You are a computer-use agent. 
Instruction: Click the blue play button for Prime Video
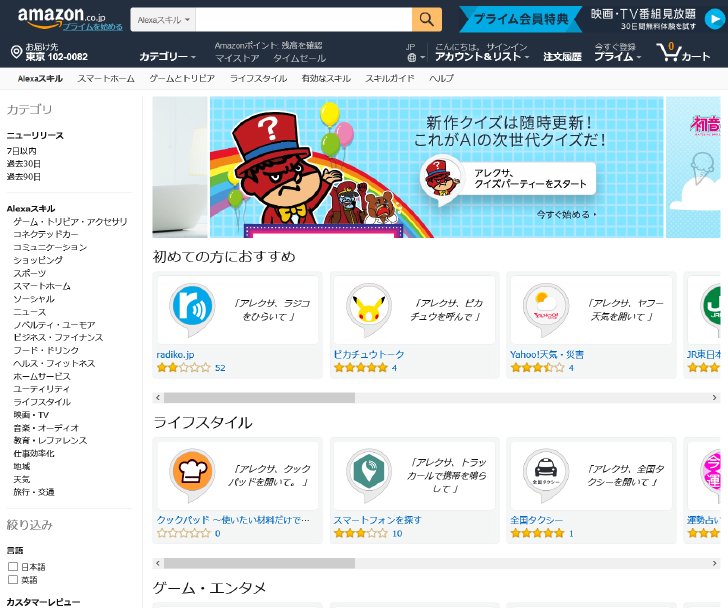(x=714, y=19)
